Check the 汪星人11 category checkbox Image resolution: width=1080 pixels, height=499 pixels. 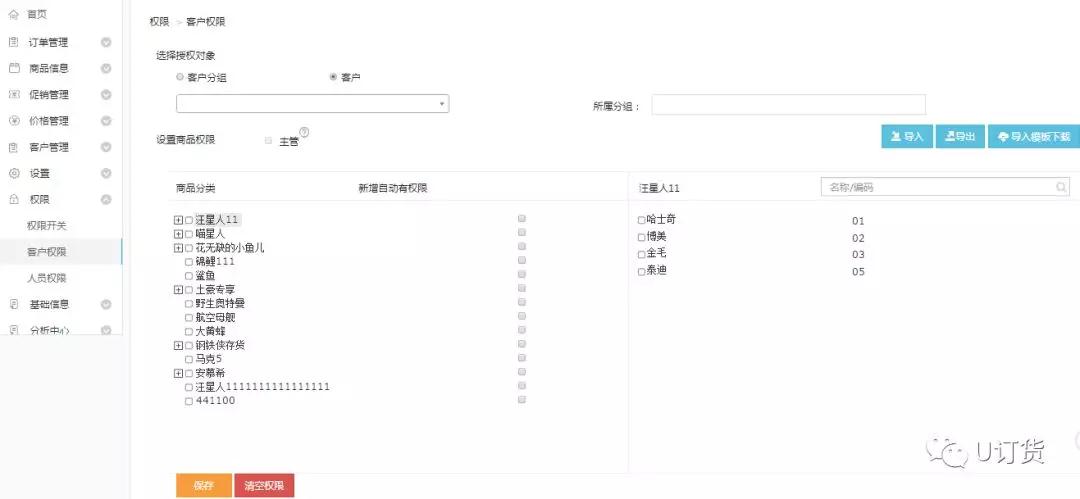[x=189, y=220]
